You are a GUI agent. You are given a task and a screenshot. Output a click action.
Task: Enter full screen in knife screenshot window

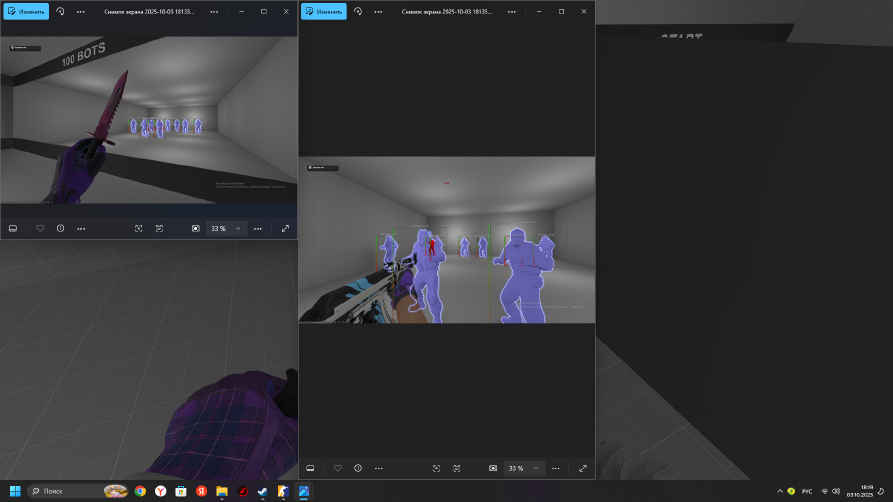(285, 228)
